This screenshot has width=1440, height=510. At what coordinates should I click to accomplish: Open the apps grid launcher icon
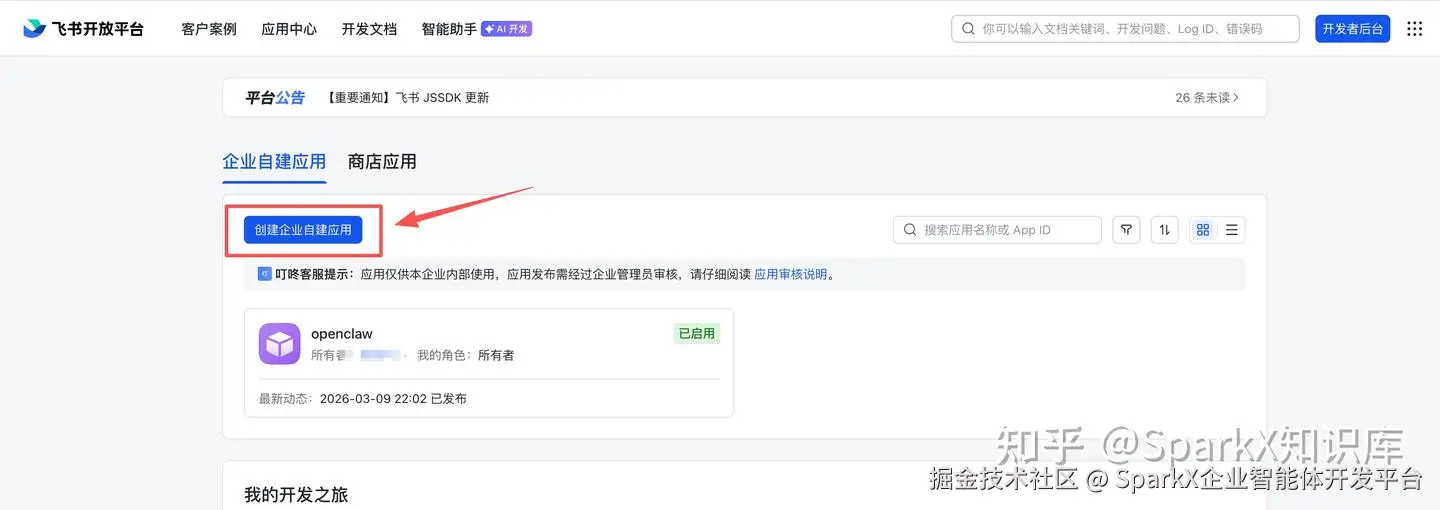coord(1414,29)
